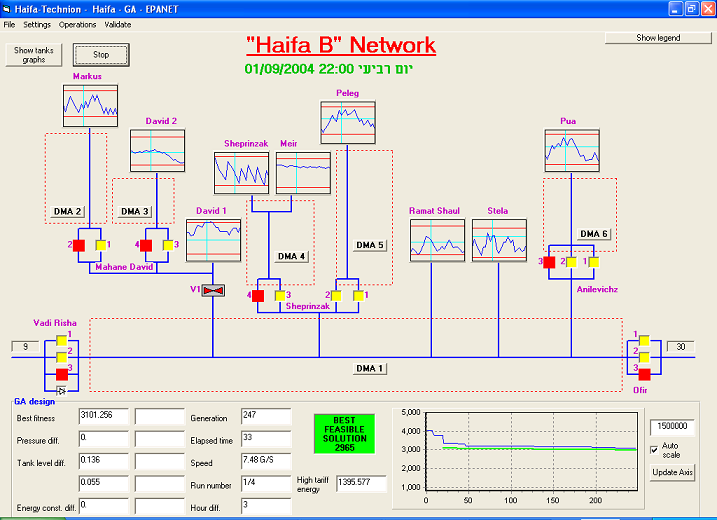
Task: Open the Validate menu
Action: pos(118,25)
